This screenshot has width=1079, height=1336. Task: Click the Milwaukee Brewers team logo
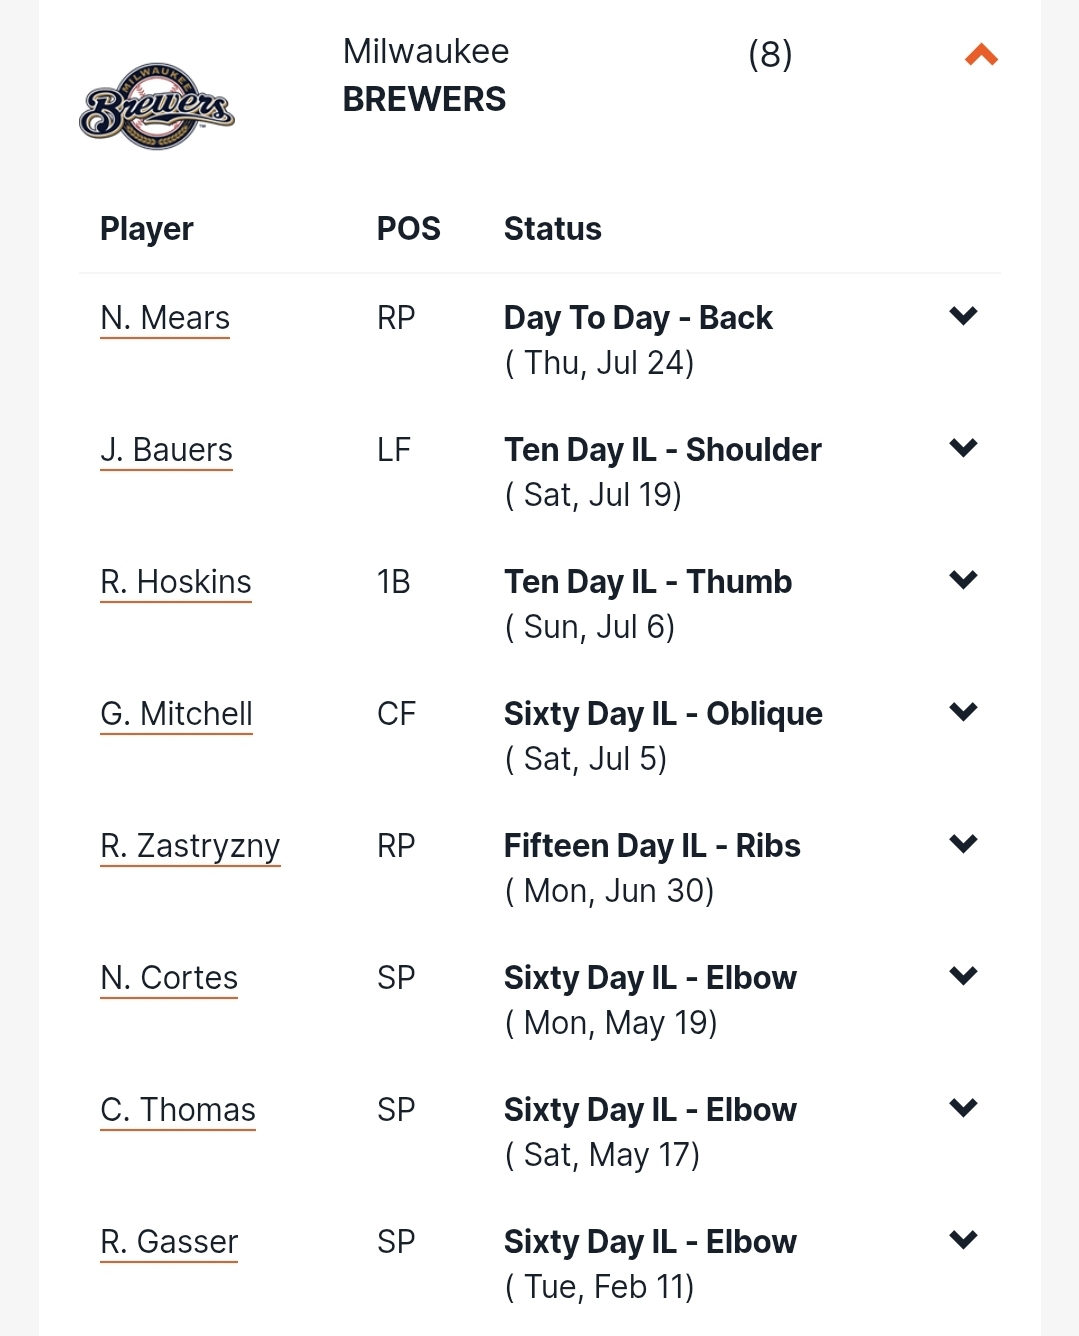point(157,106)
